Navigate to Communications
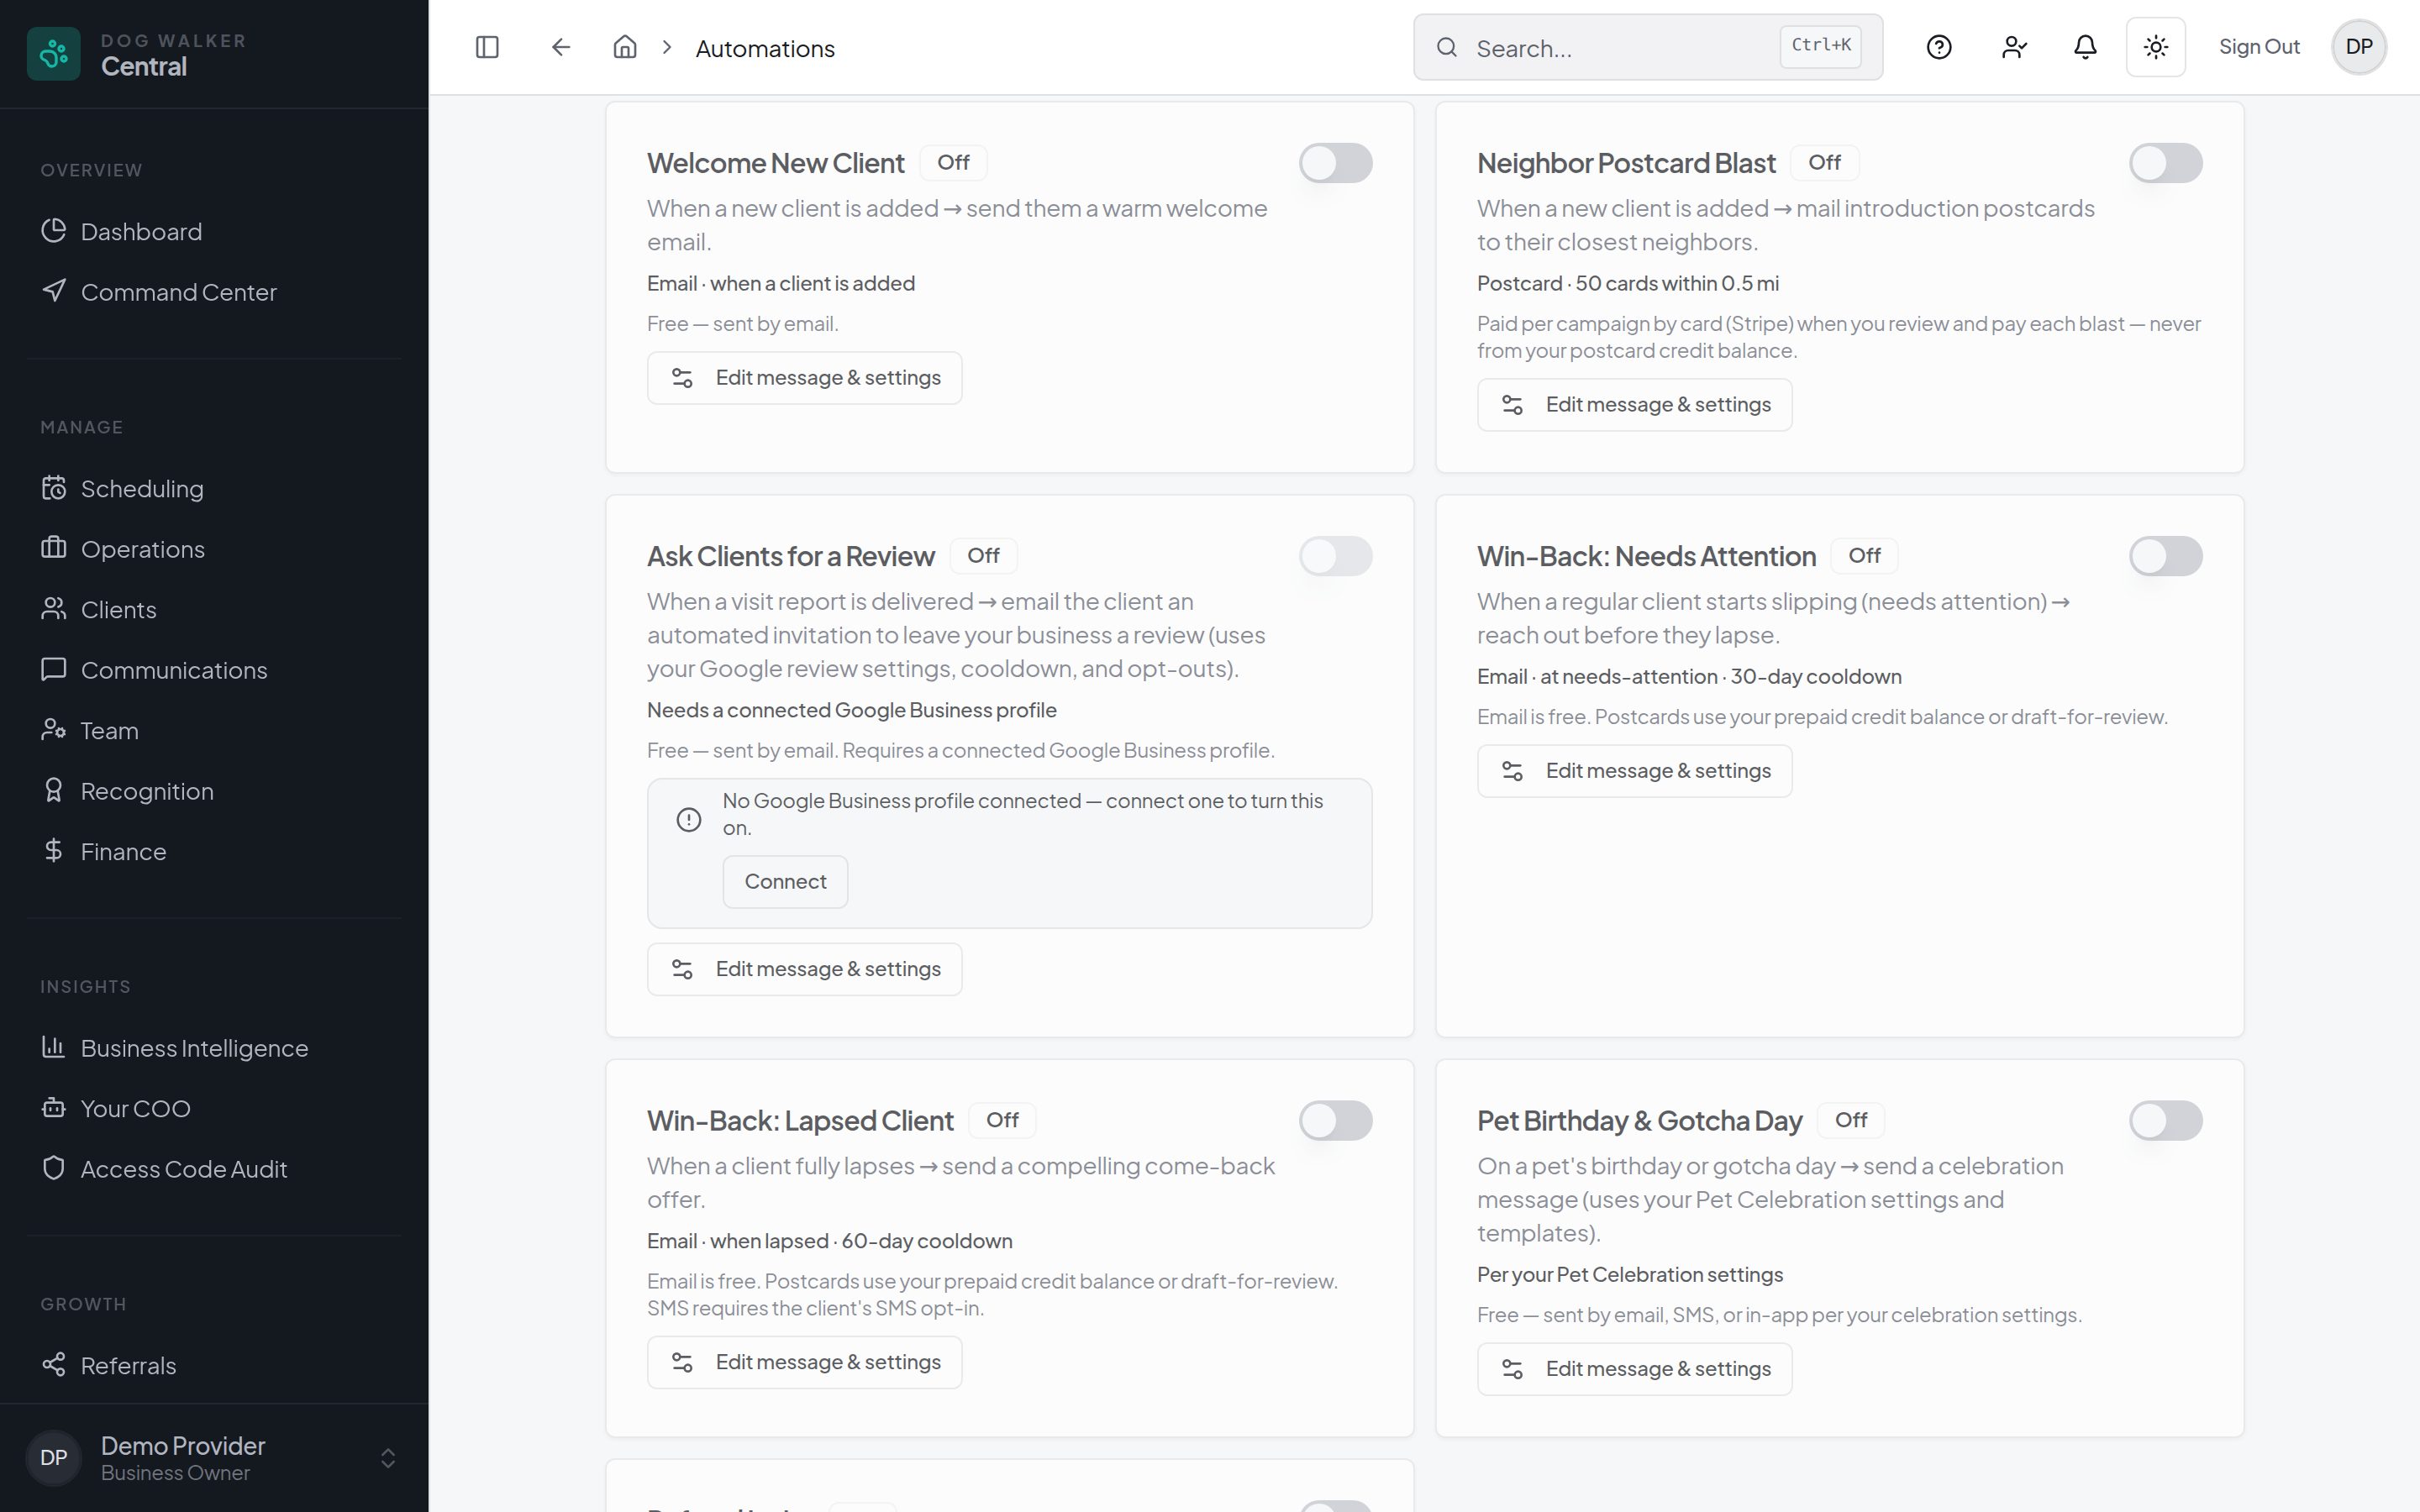The height and width of the screenshot is (1512, 2420). pos(214,670)
